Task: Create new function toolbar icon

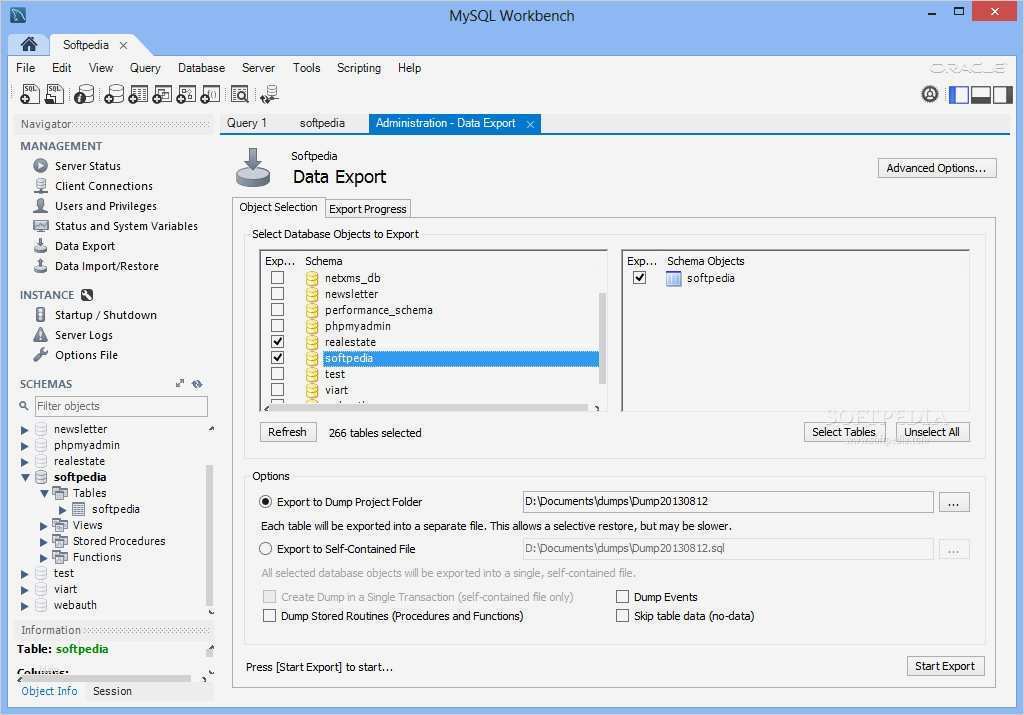Action: (x=210, y=94)
